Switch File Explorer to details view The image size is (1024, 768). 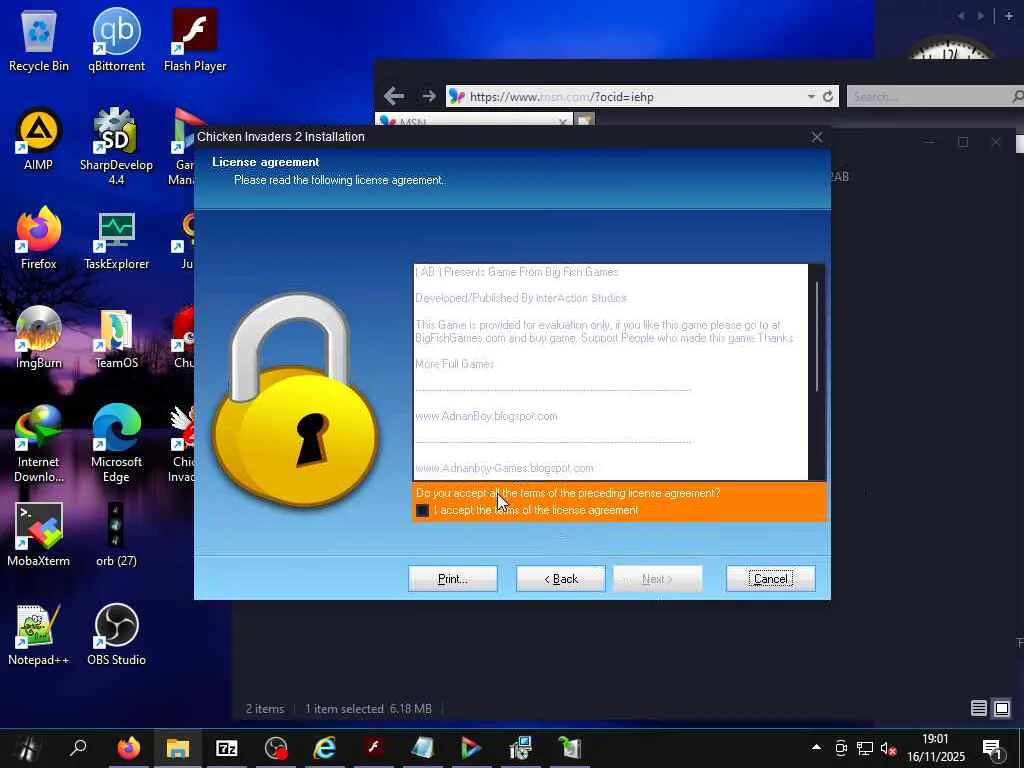pos(978,708)
